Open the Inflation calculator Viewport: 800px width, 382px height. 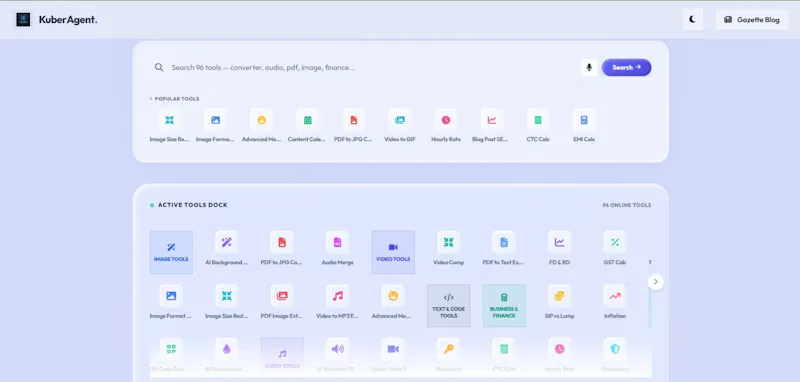pyautogui.click(x=615, y=302)
